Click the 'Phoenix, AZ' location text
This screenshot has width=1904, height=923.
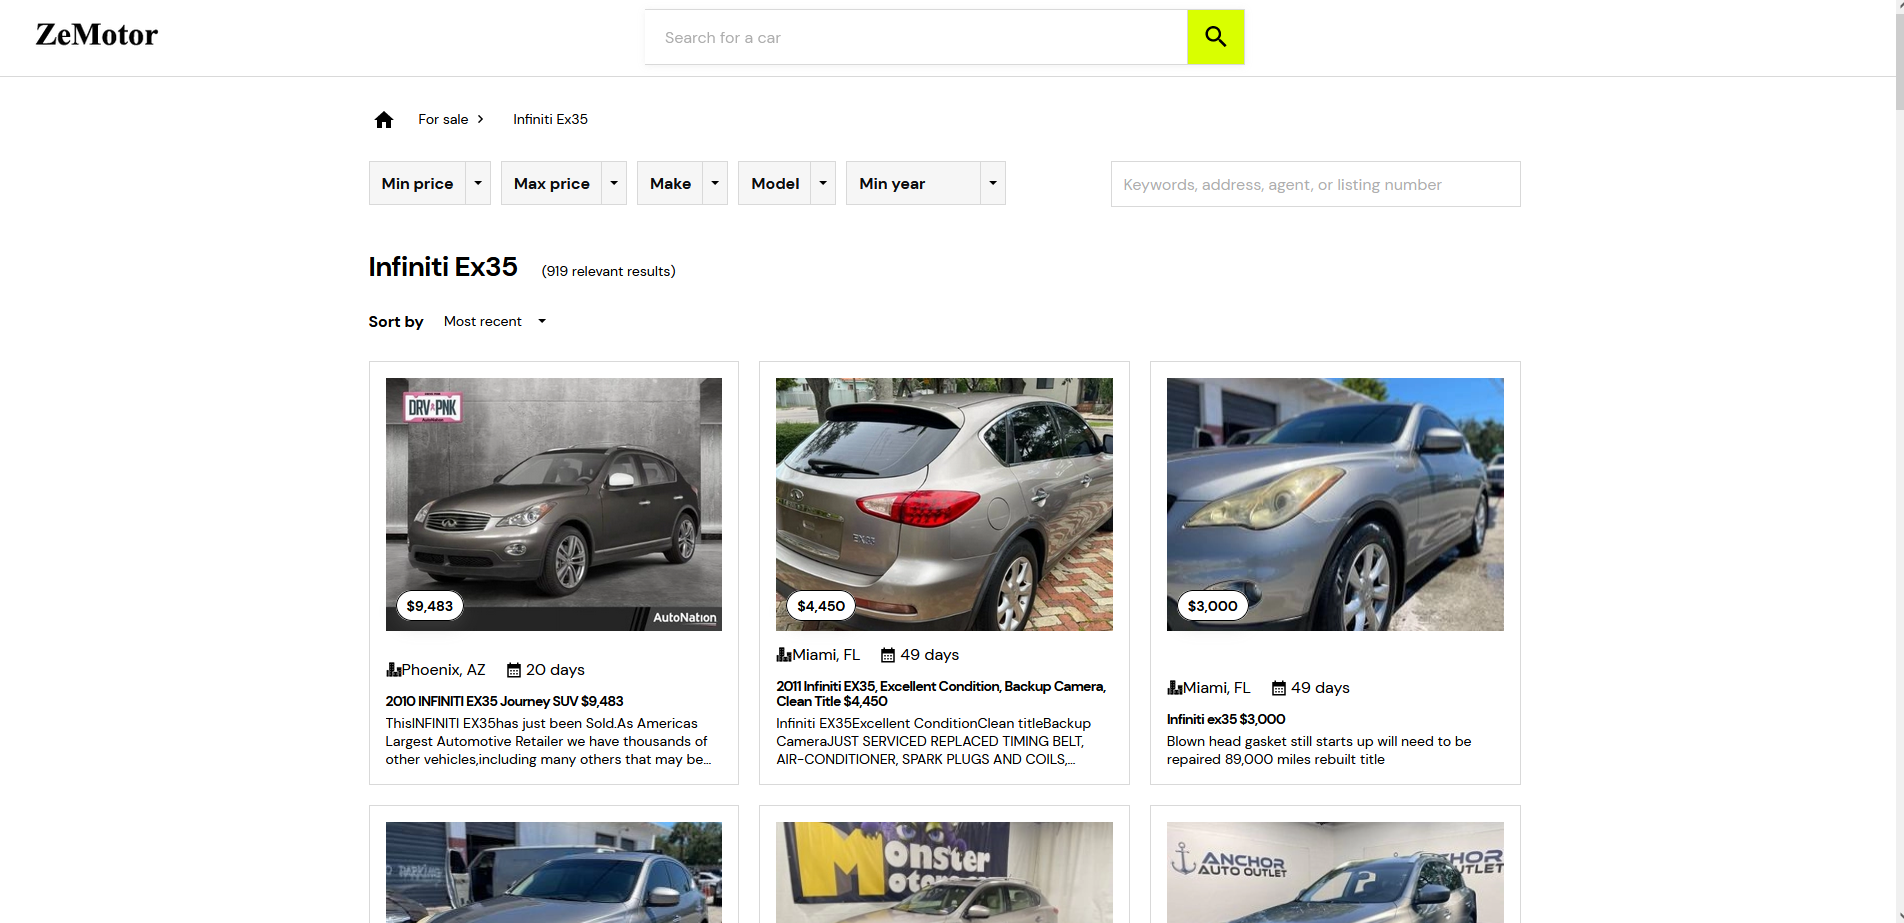pyautogui.click(x=444, y=670)
